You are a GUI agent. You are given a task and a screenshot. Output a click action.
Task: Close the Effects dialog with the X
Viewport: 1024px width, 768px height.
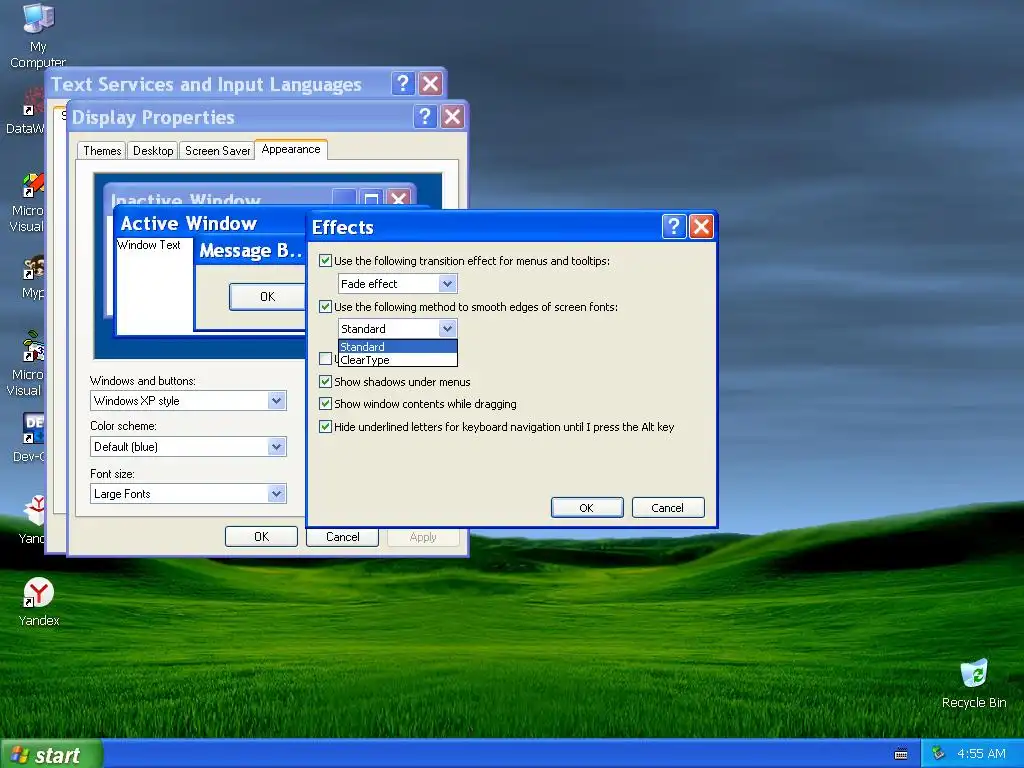[x=701, y=227]
